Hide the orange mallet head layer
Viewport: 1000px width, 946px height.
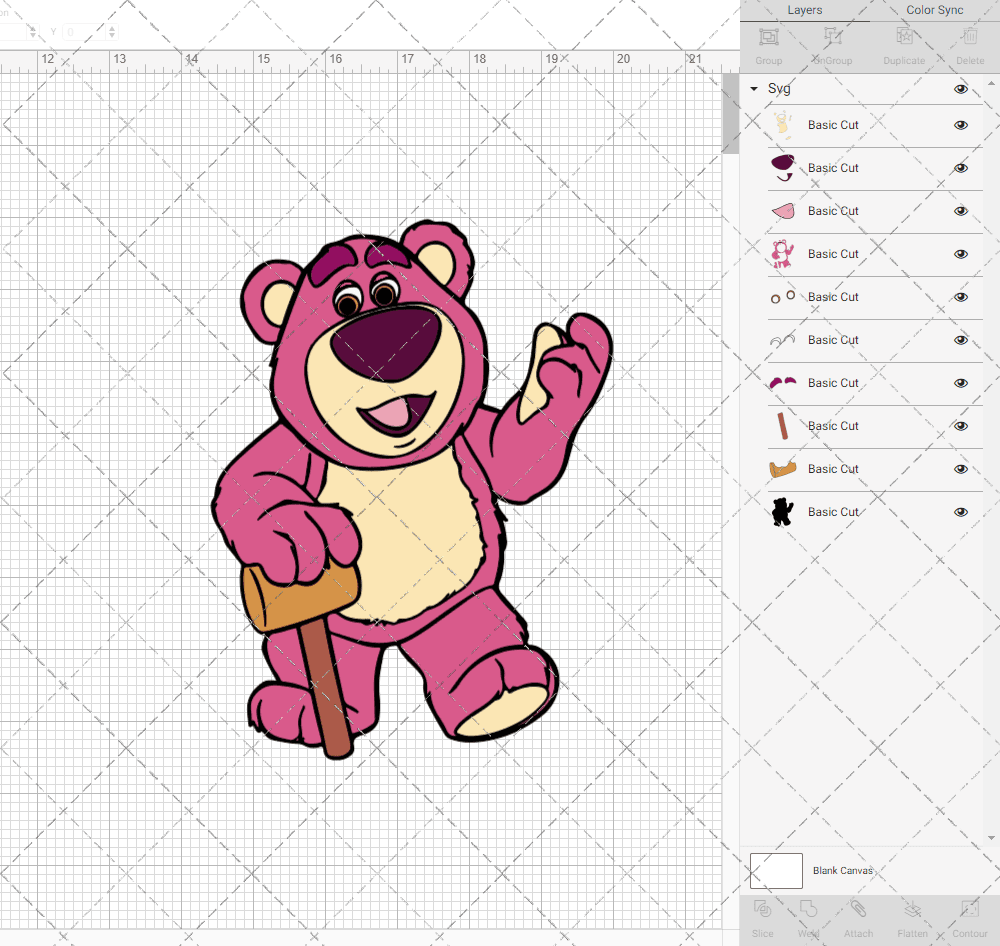(960, 469)
